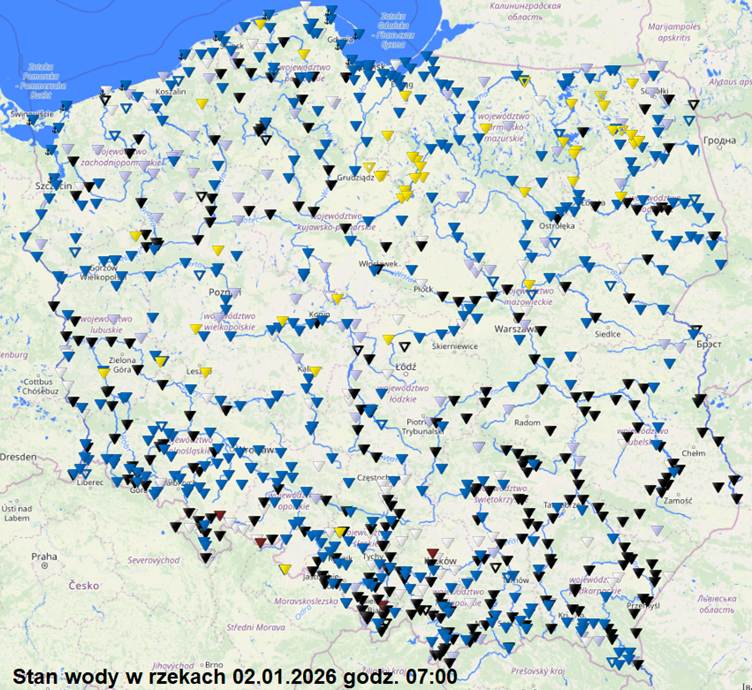Select the hollow black marker near Łódź

(x=404, y=347)
